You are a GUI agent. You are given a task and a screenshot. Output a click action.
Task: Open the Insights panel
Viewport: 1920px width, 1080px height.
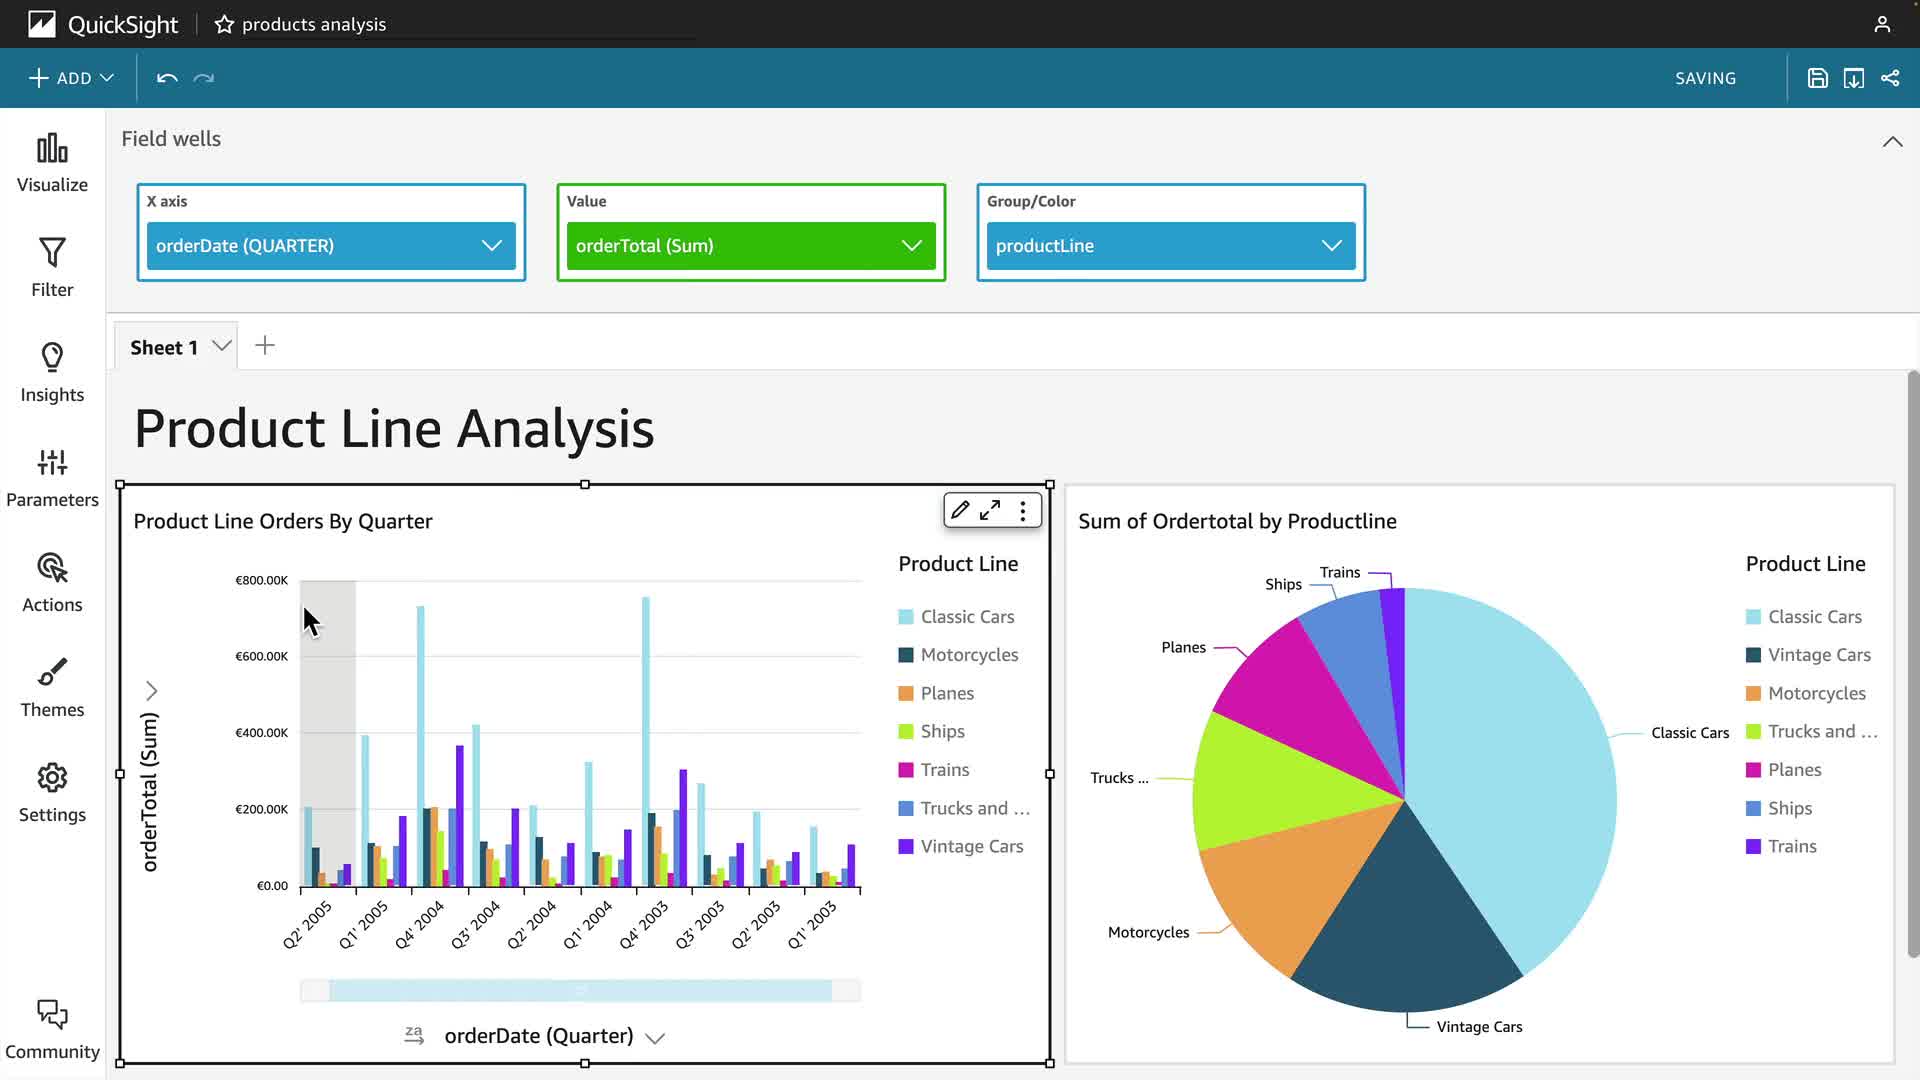(52, 372)
